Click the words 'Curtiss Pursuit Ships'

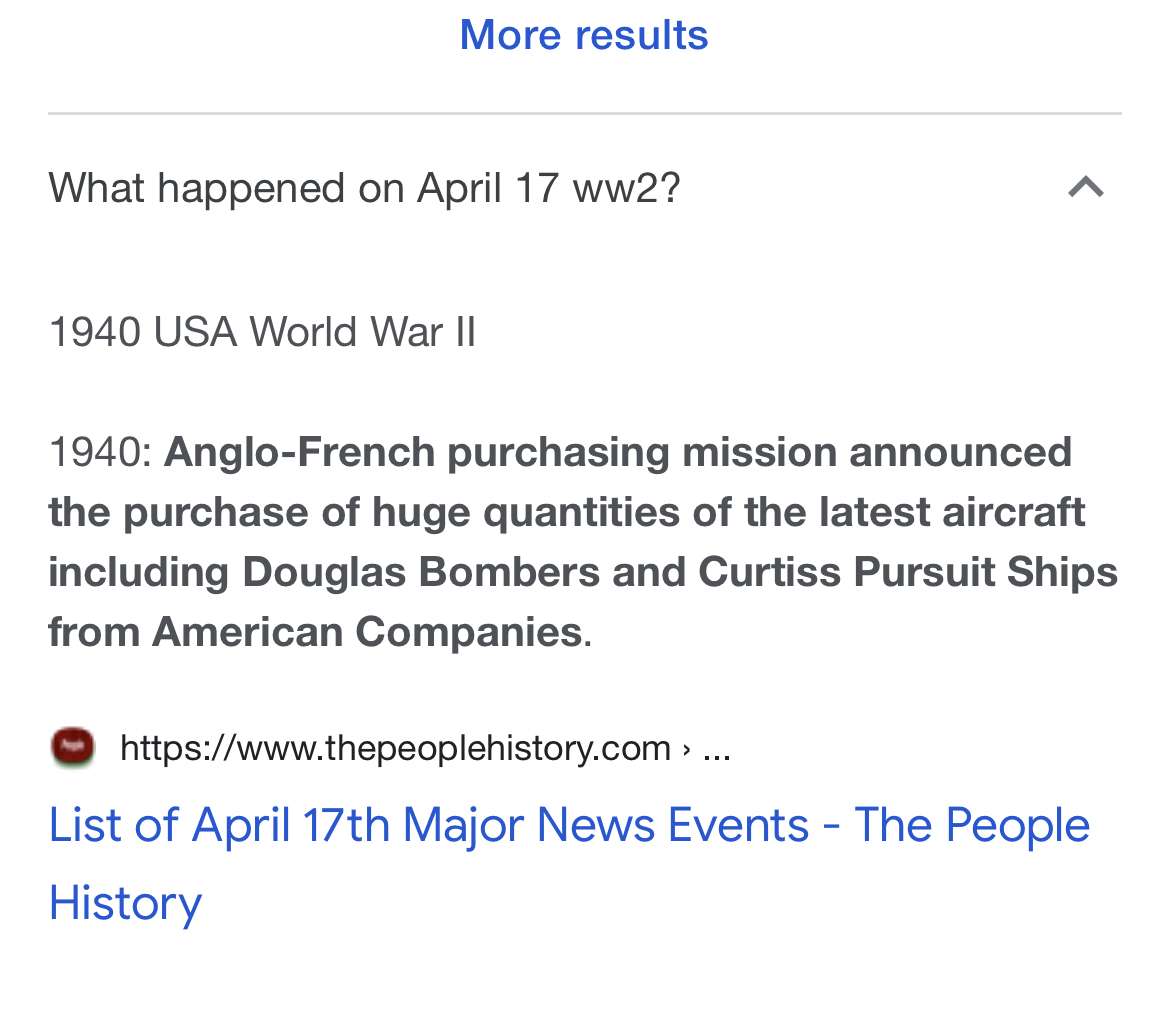(x=908, y=573)
